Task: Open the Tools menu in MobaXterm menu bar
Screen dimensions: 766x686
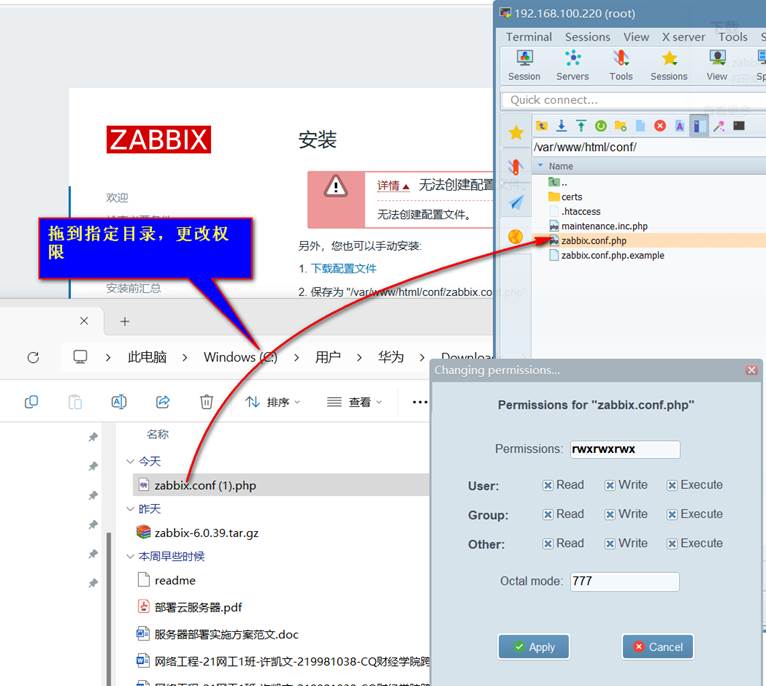Action: [733, 37]
